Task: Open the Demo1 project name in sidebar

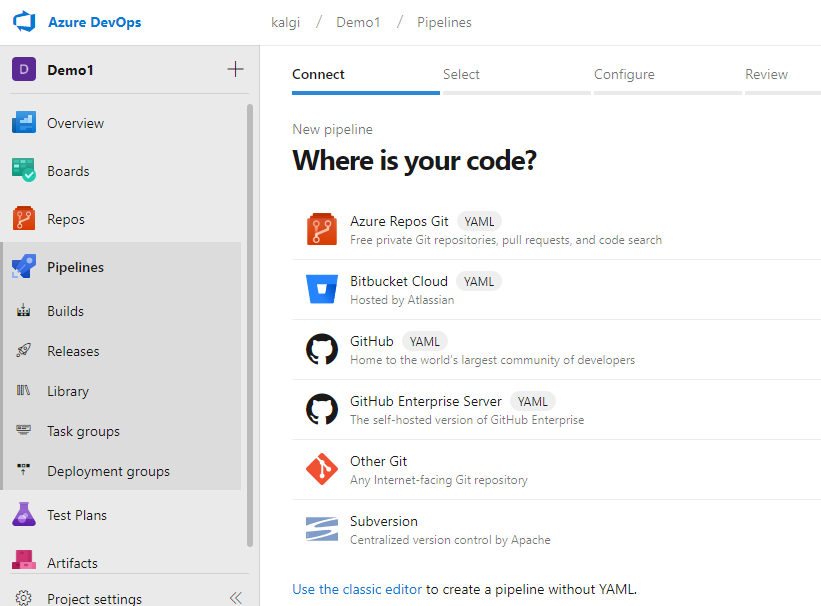Action: 70,70
